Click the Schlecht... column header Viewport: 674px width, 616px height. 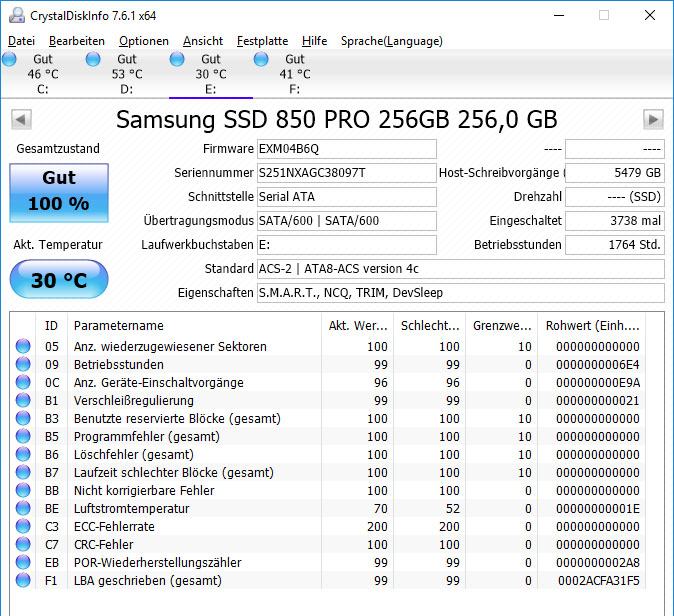(x=429, y=325)
